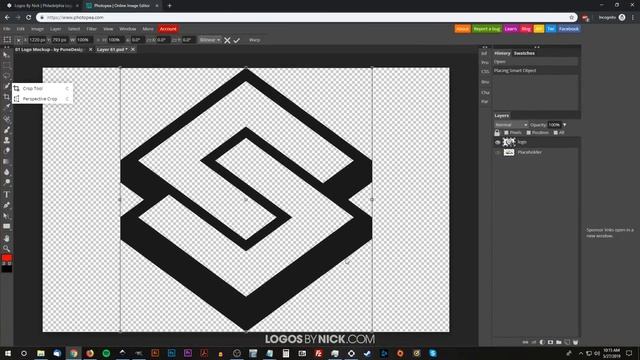Choose Perspective Crop from flyout
The image size is (640, 360).
point(42,99)
